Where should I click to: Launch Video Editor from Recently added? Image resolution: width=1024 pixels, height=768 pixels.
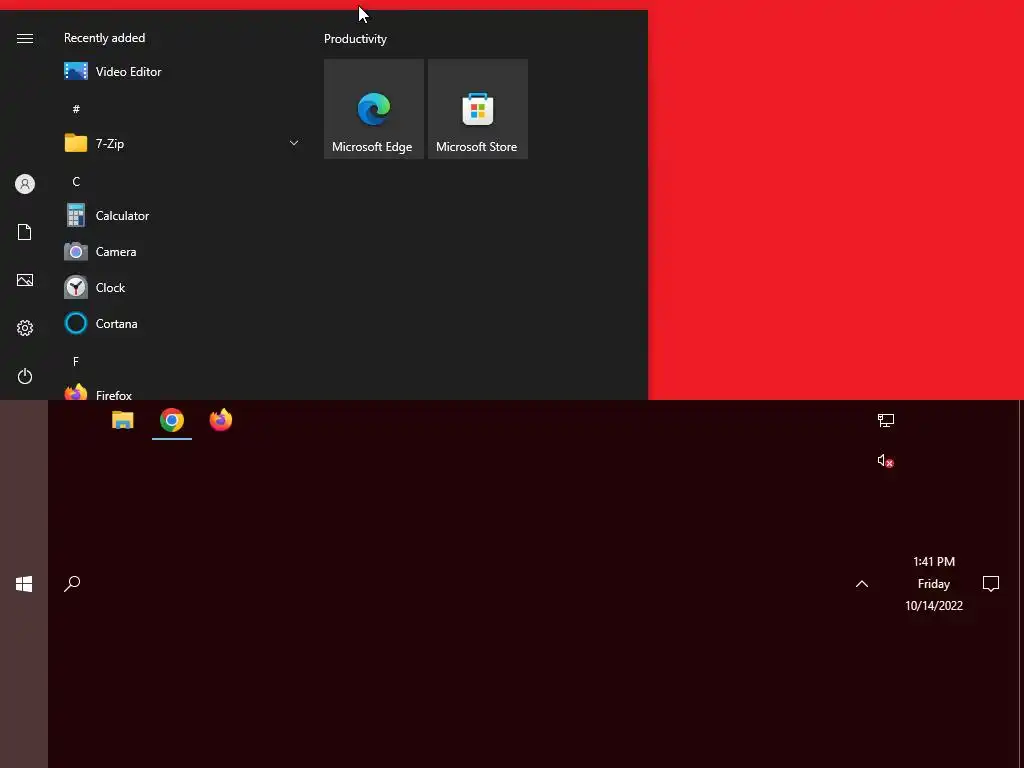tap(183, 71)
